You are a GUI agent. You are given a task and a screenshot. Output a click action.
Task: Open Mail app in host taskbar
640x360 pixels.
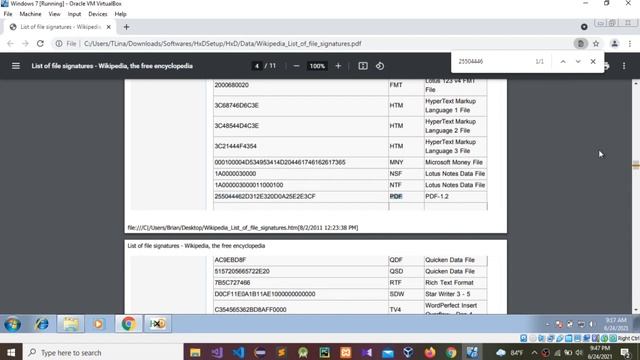387,352
